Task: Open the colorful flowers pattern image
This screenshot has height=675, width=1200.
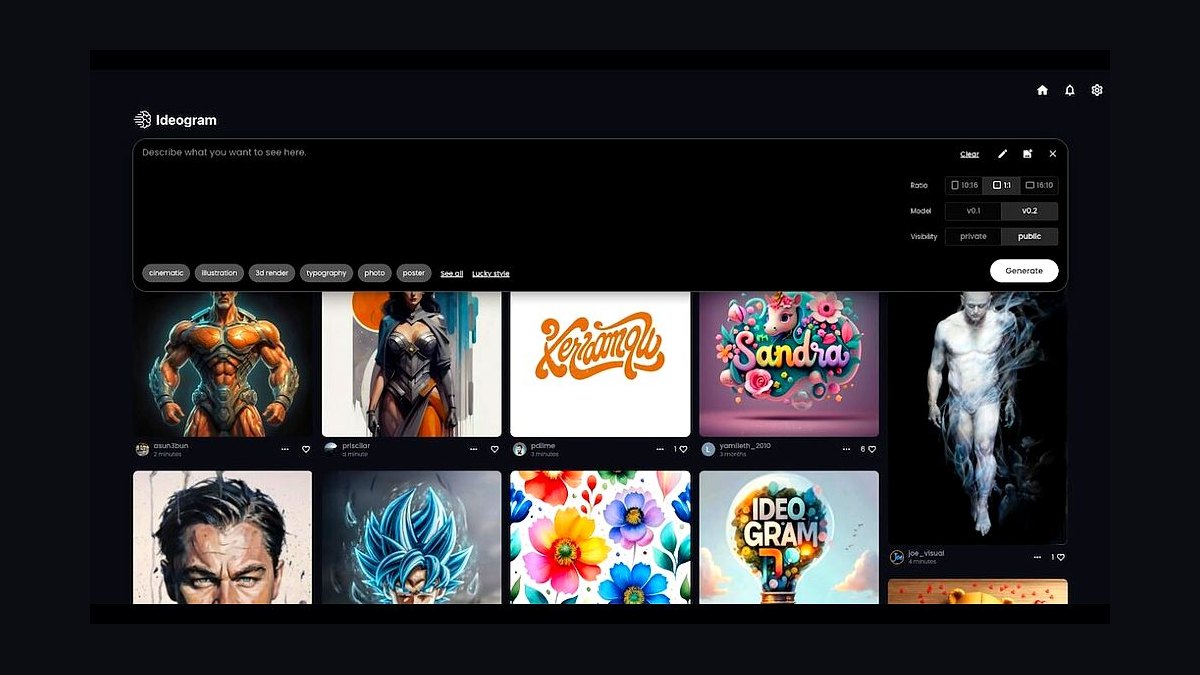Action: (x=600, y=537)
